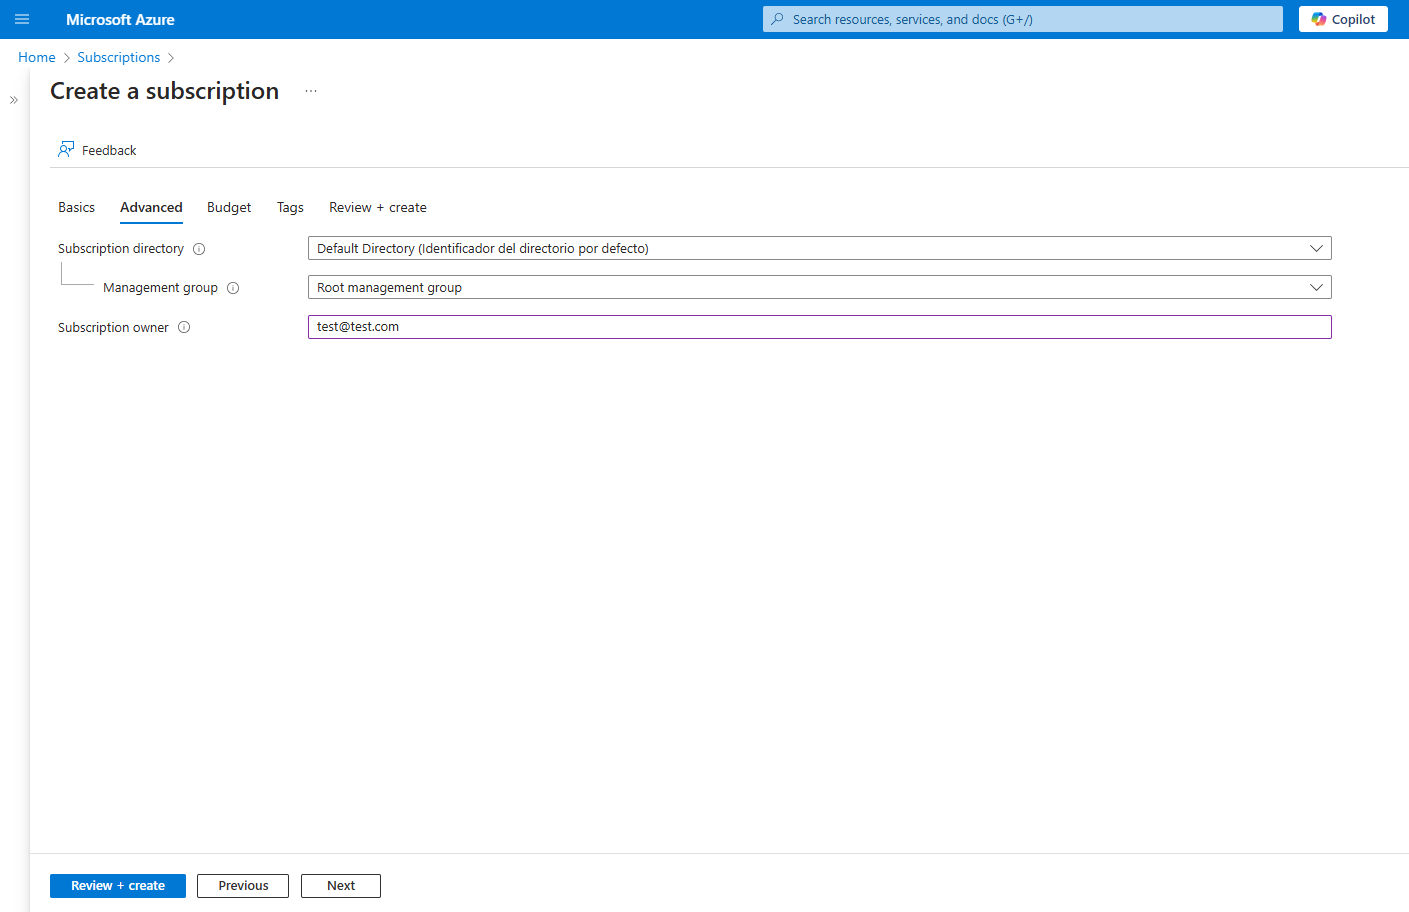Click the blue Review + create button
This screenshot has height=912, width=1409.
coord(118,886)
